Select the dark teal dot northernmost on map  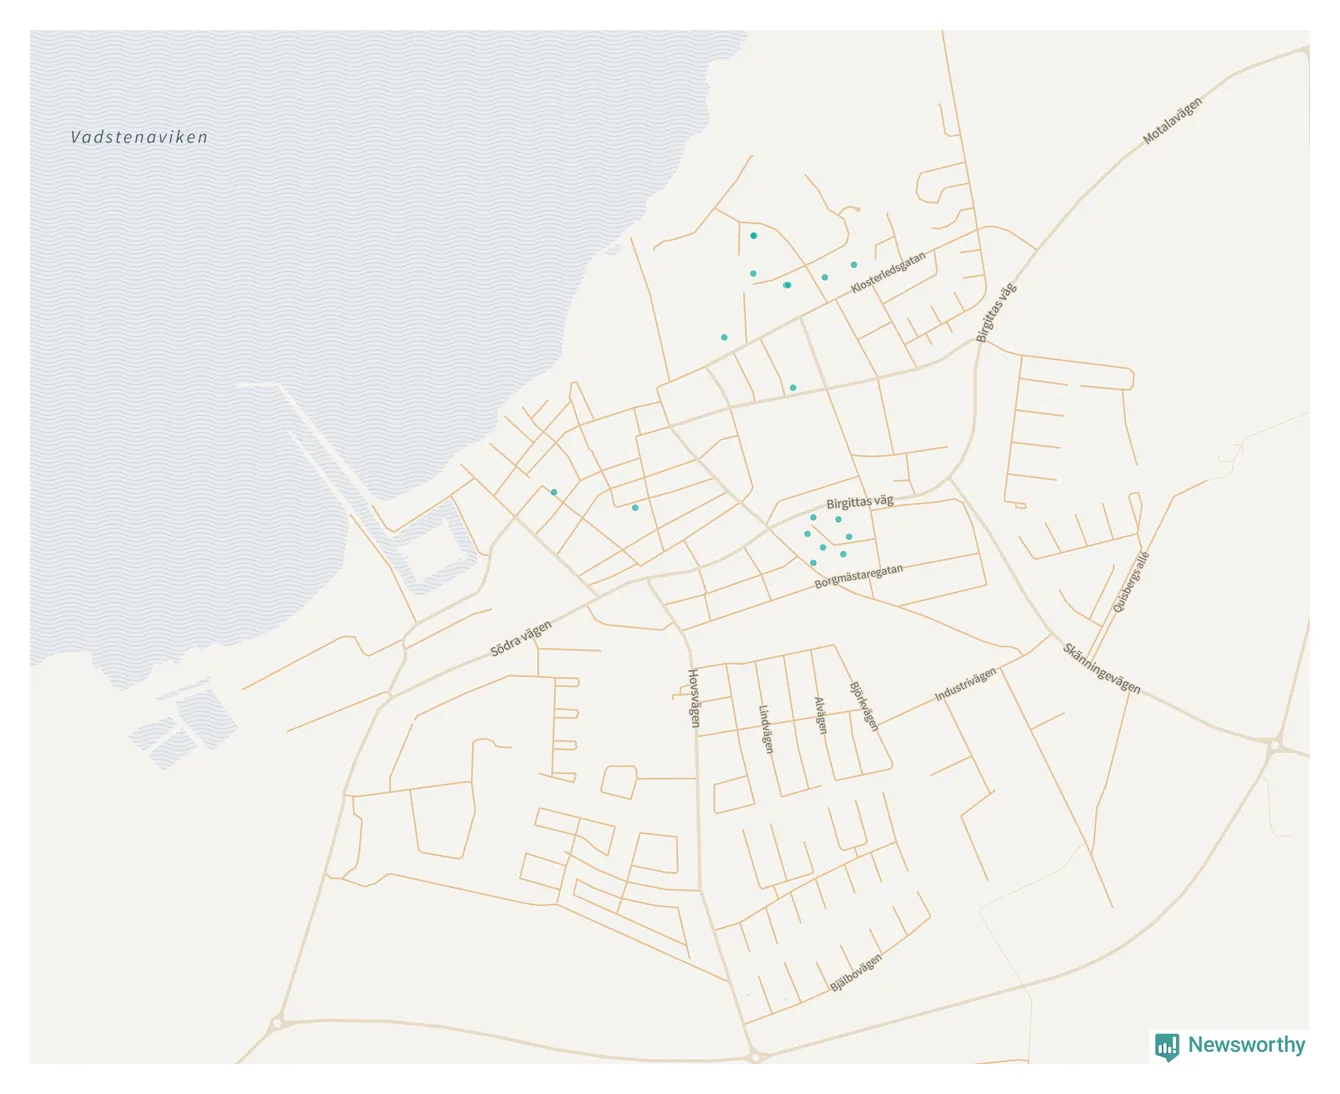(754, 236)
